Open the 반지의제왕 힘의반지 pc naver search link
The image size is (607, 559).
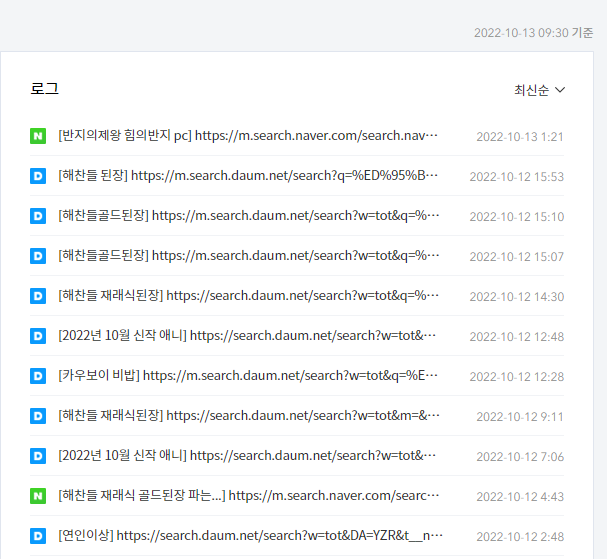point(248,136)
